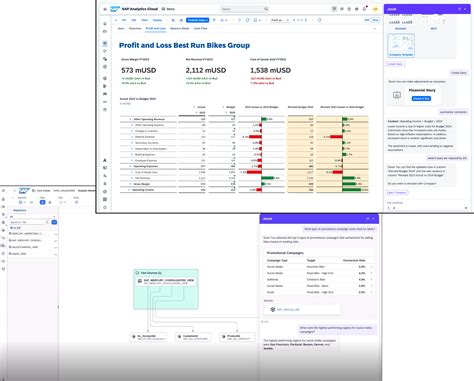Click the filter funnel icon in story toolbar
This screenshot has width=474, height=381.
point(239,20)
